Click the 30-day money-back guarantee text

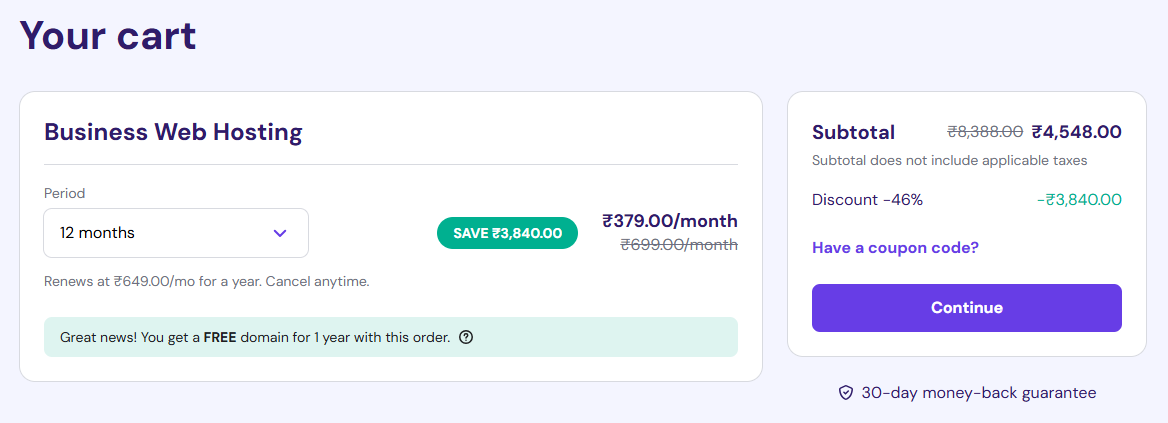pos(979,393)
